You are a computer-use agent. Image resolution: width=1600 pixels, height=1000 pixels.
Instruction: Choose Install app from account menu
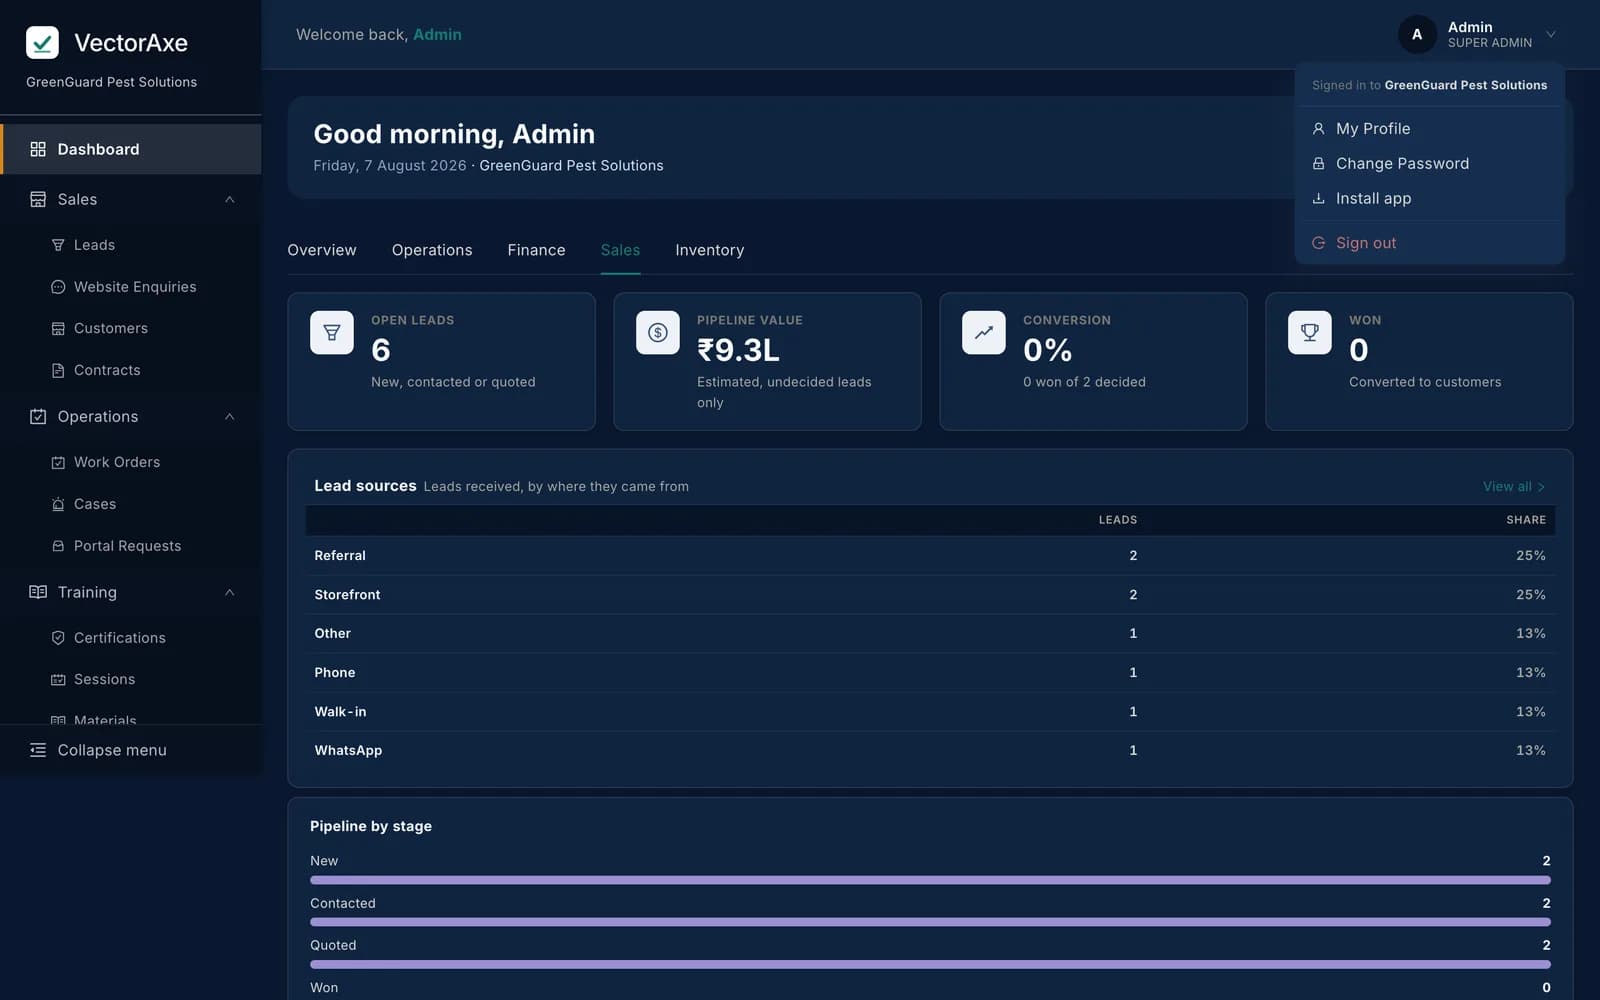click(x=1429, y=198)
